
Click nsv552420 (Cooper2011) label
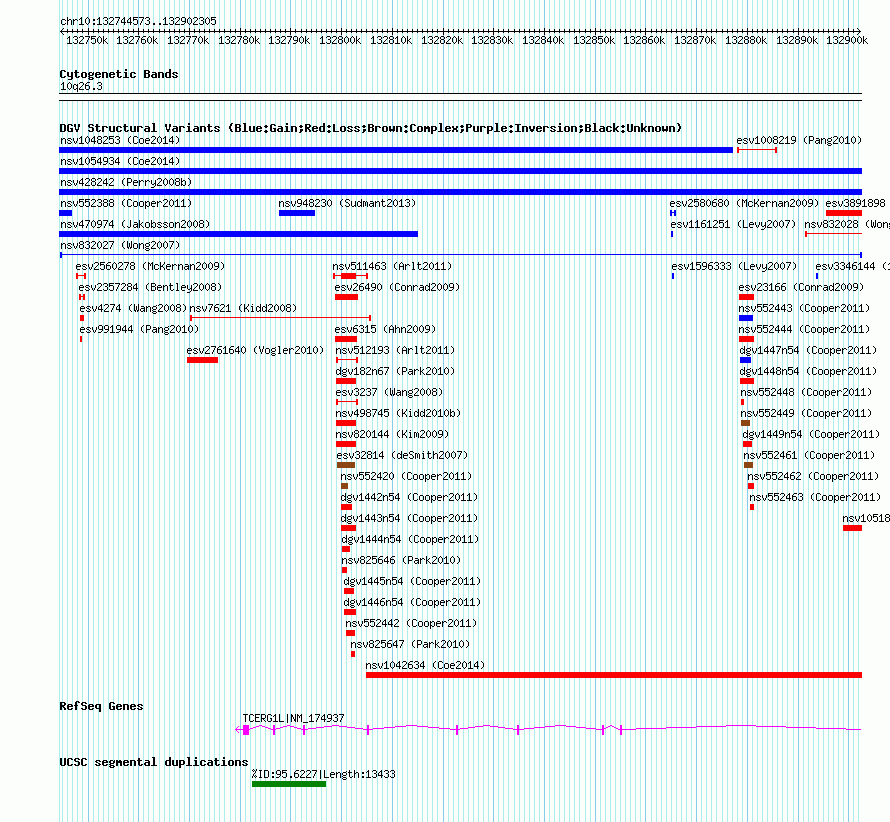point(406,476)
